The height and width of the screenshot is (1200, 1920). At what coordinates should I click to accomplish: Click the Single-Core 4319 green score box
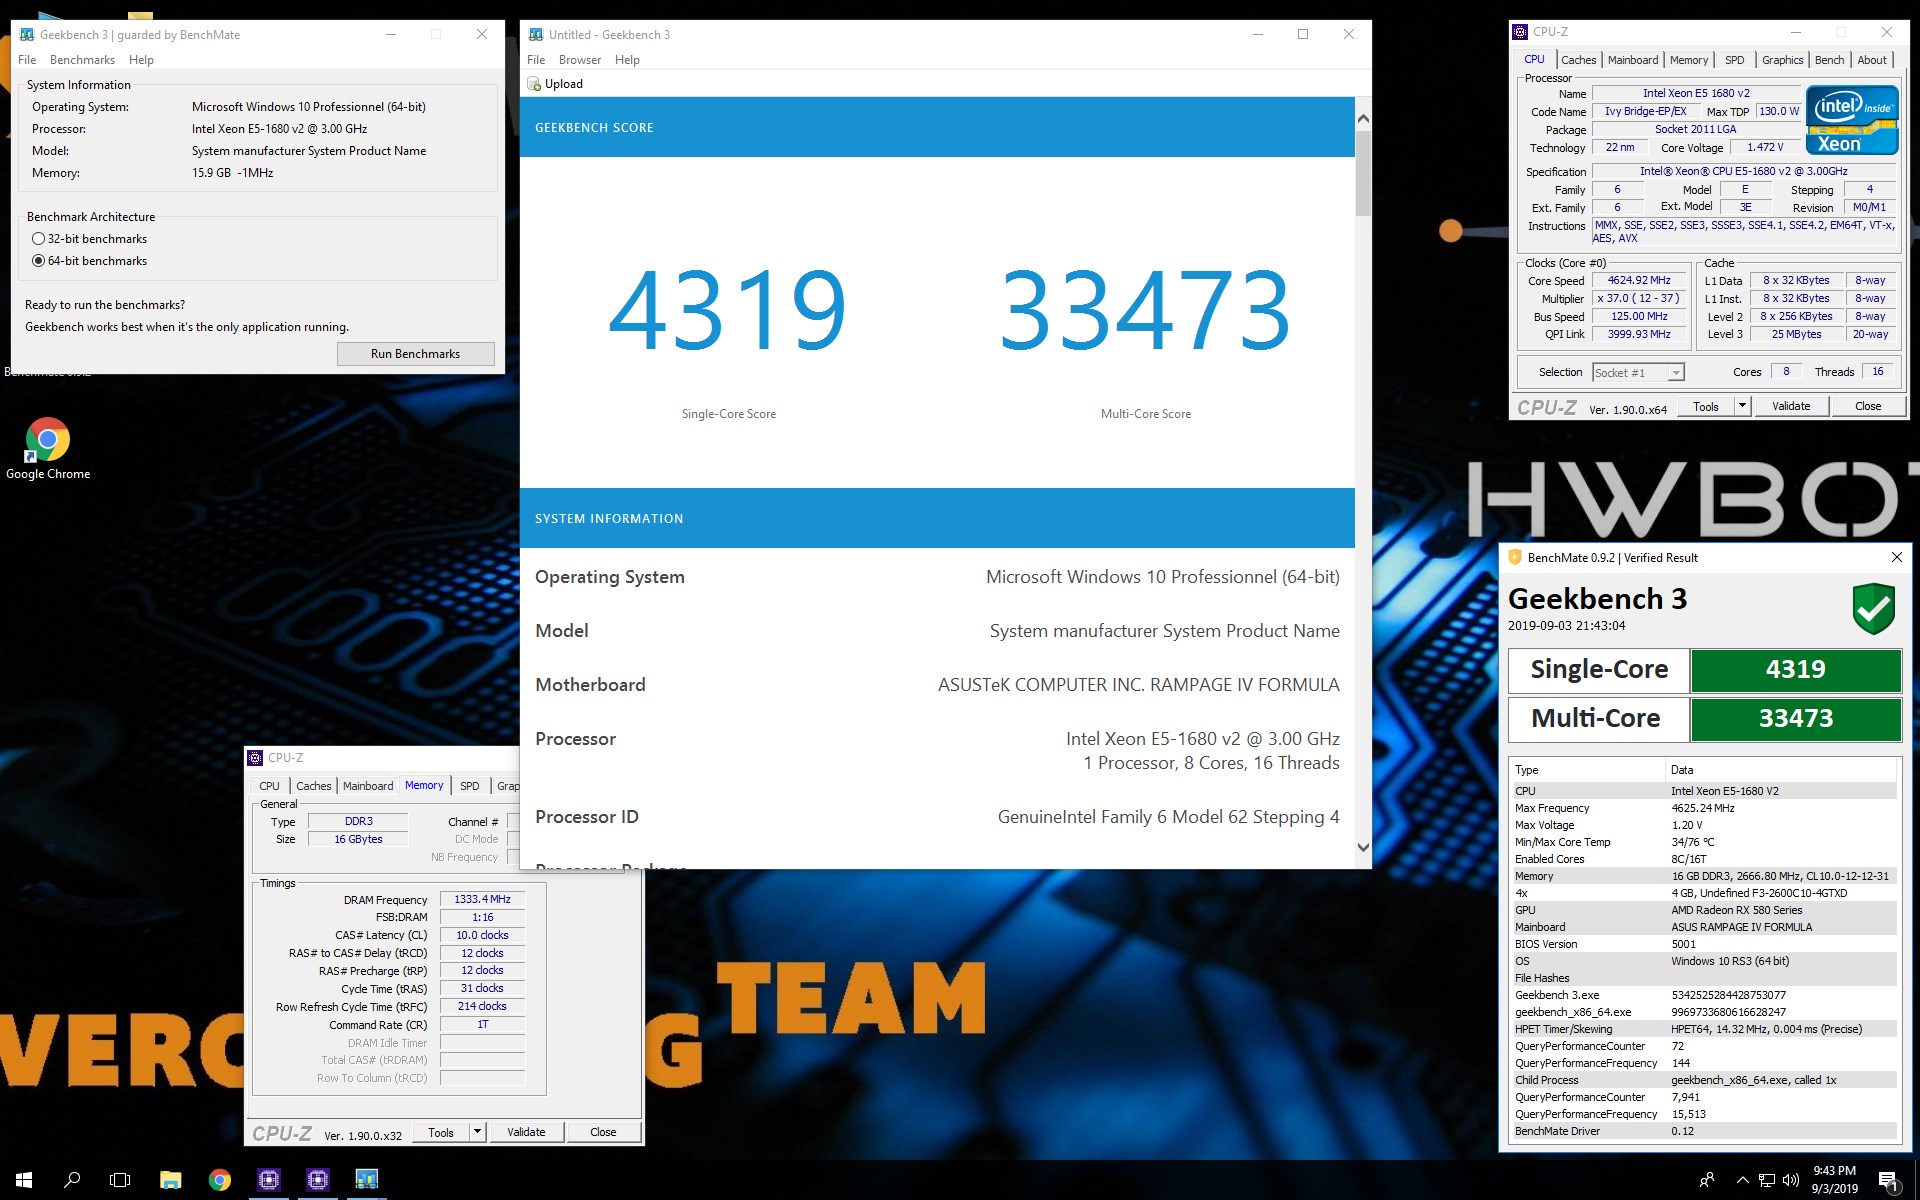1796,670
